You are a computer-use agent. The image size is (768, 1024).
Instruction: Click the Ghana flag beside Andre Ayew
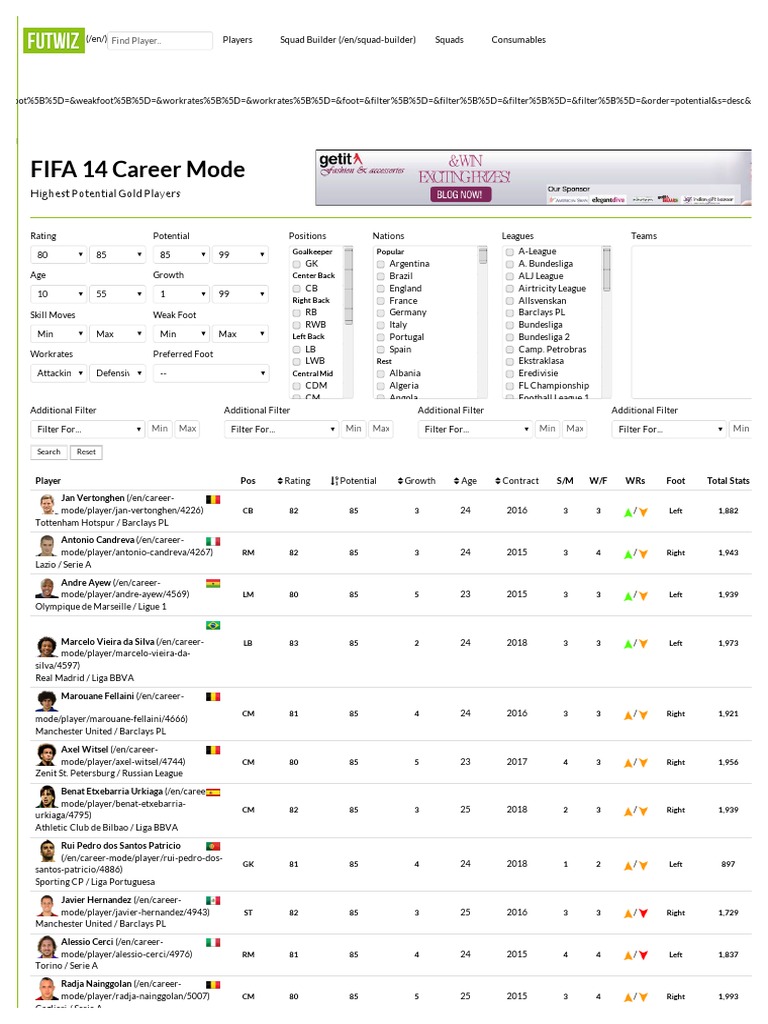[213, 582]
